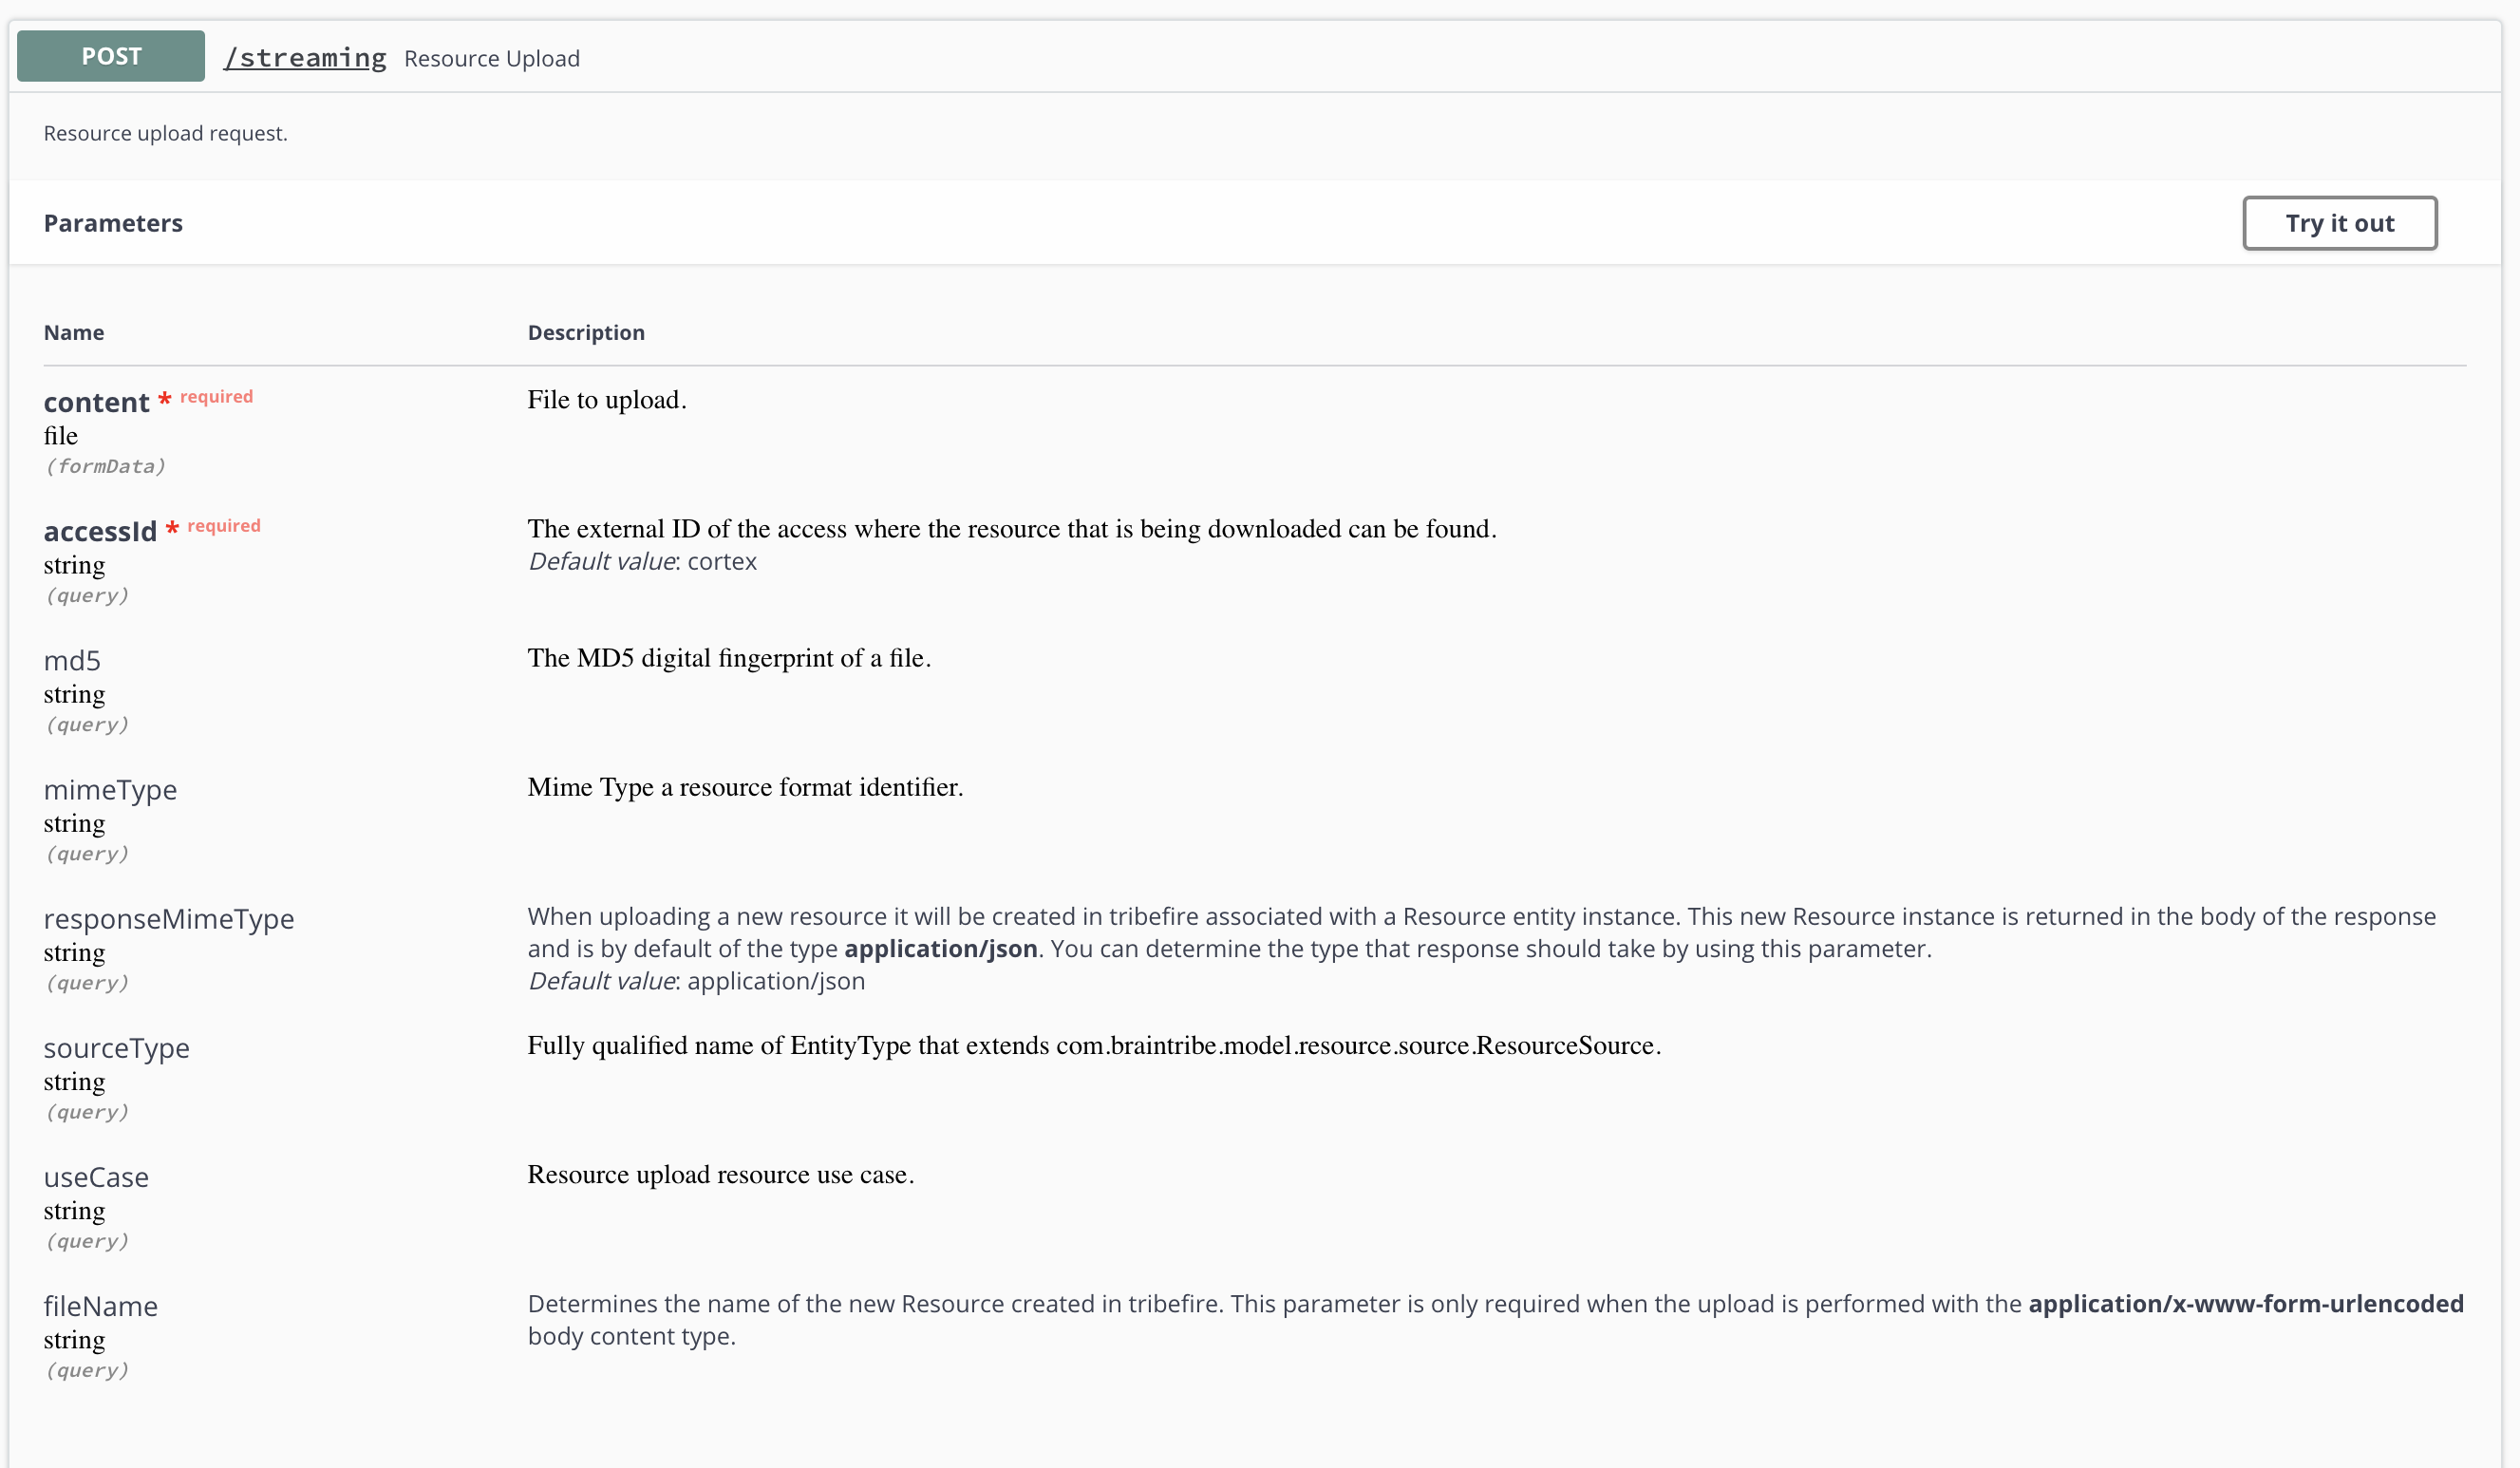2520x1468 pixels.
Task: Open the /streaming endpoint path link
Action: click(305, 58)
